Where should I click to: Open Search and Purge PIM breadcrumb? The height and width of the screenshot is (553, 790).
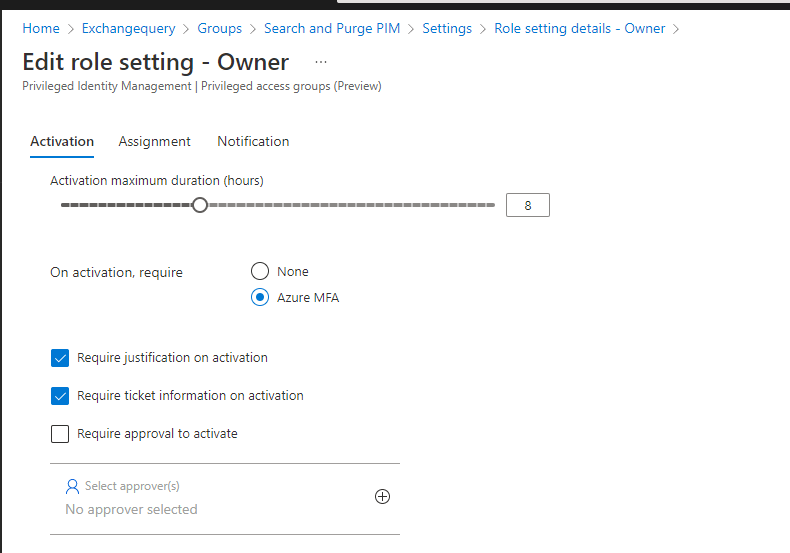click(332, 28)
